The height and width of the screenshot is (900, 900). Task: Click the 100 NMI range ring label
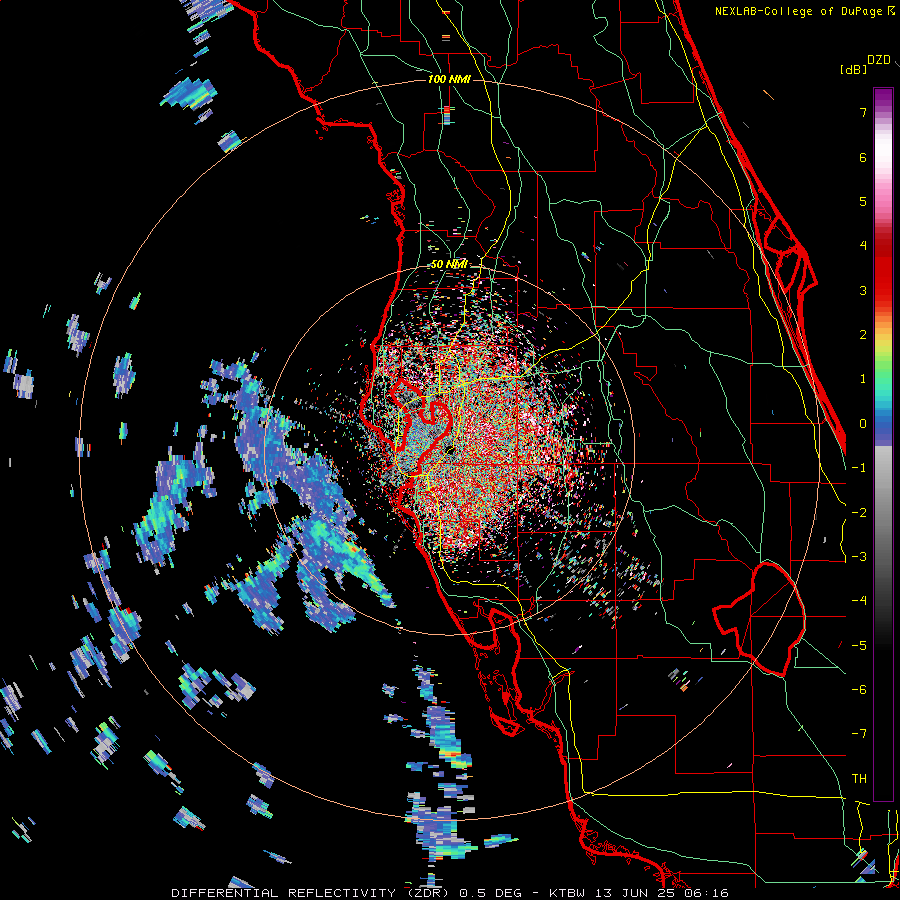(x=449, y=79)
